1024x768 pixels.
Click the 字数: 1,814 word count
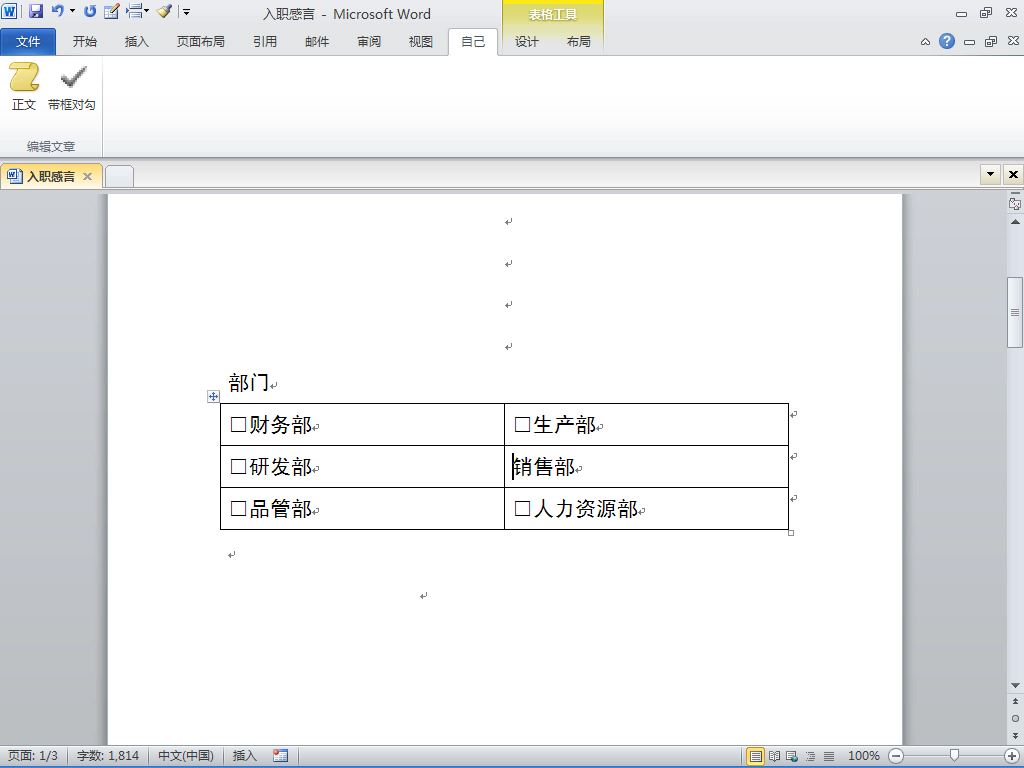(x=108, y=756)
